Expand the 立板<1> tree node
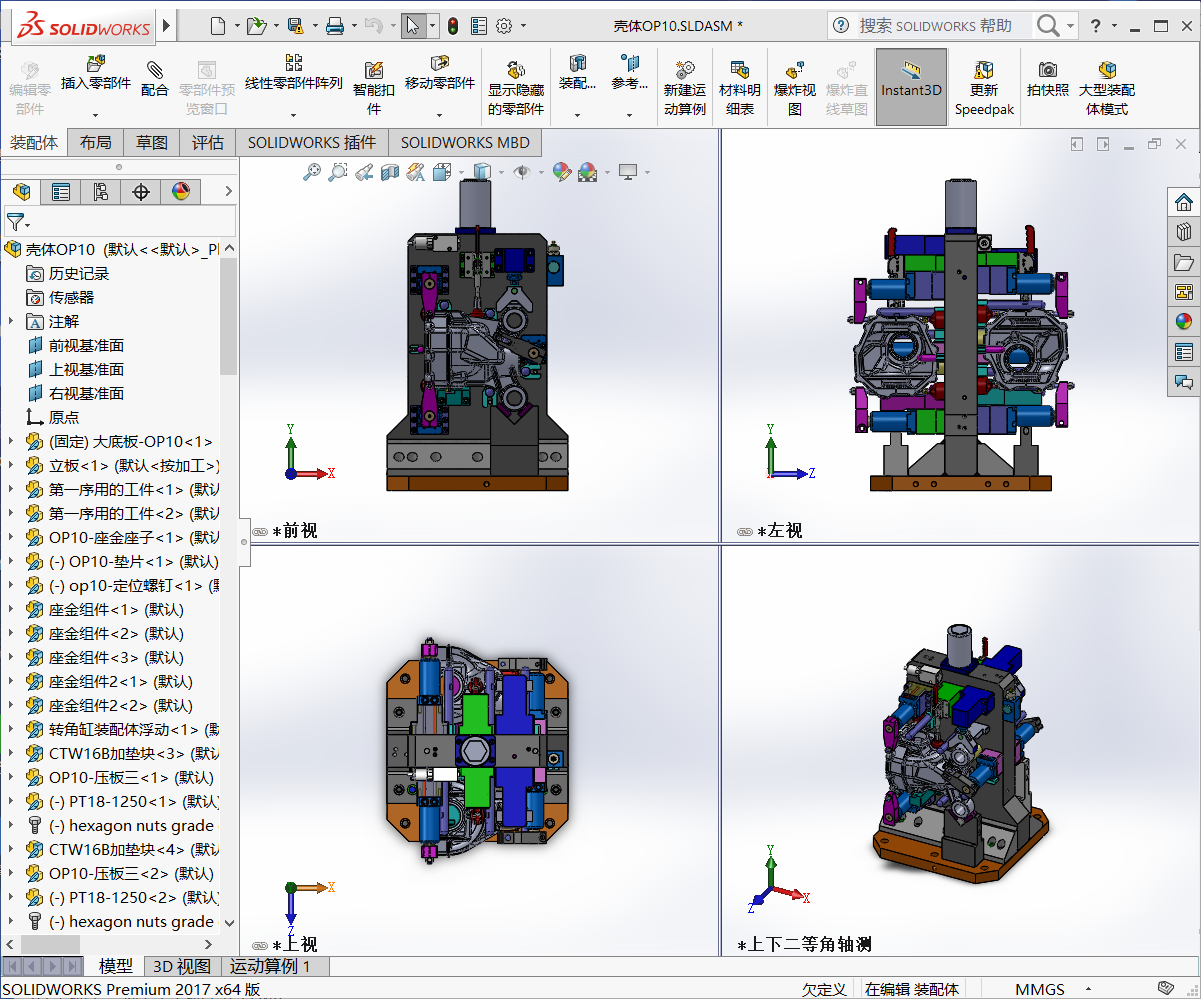Viewport: 1201px width, 999px height. (11, 465)
